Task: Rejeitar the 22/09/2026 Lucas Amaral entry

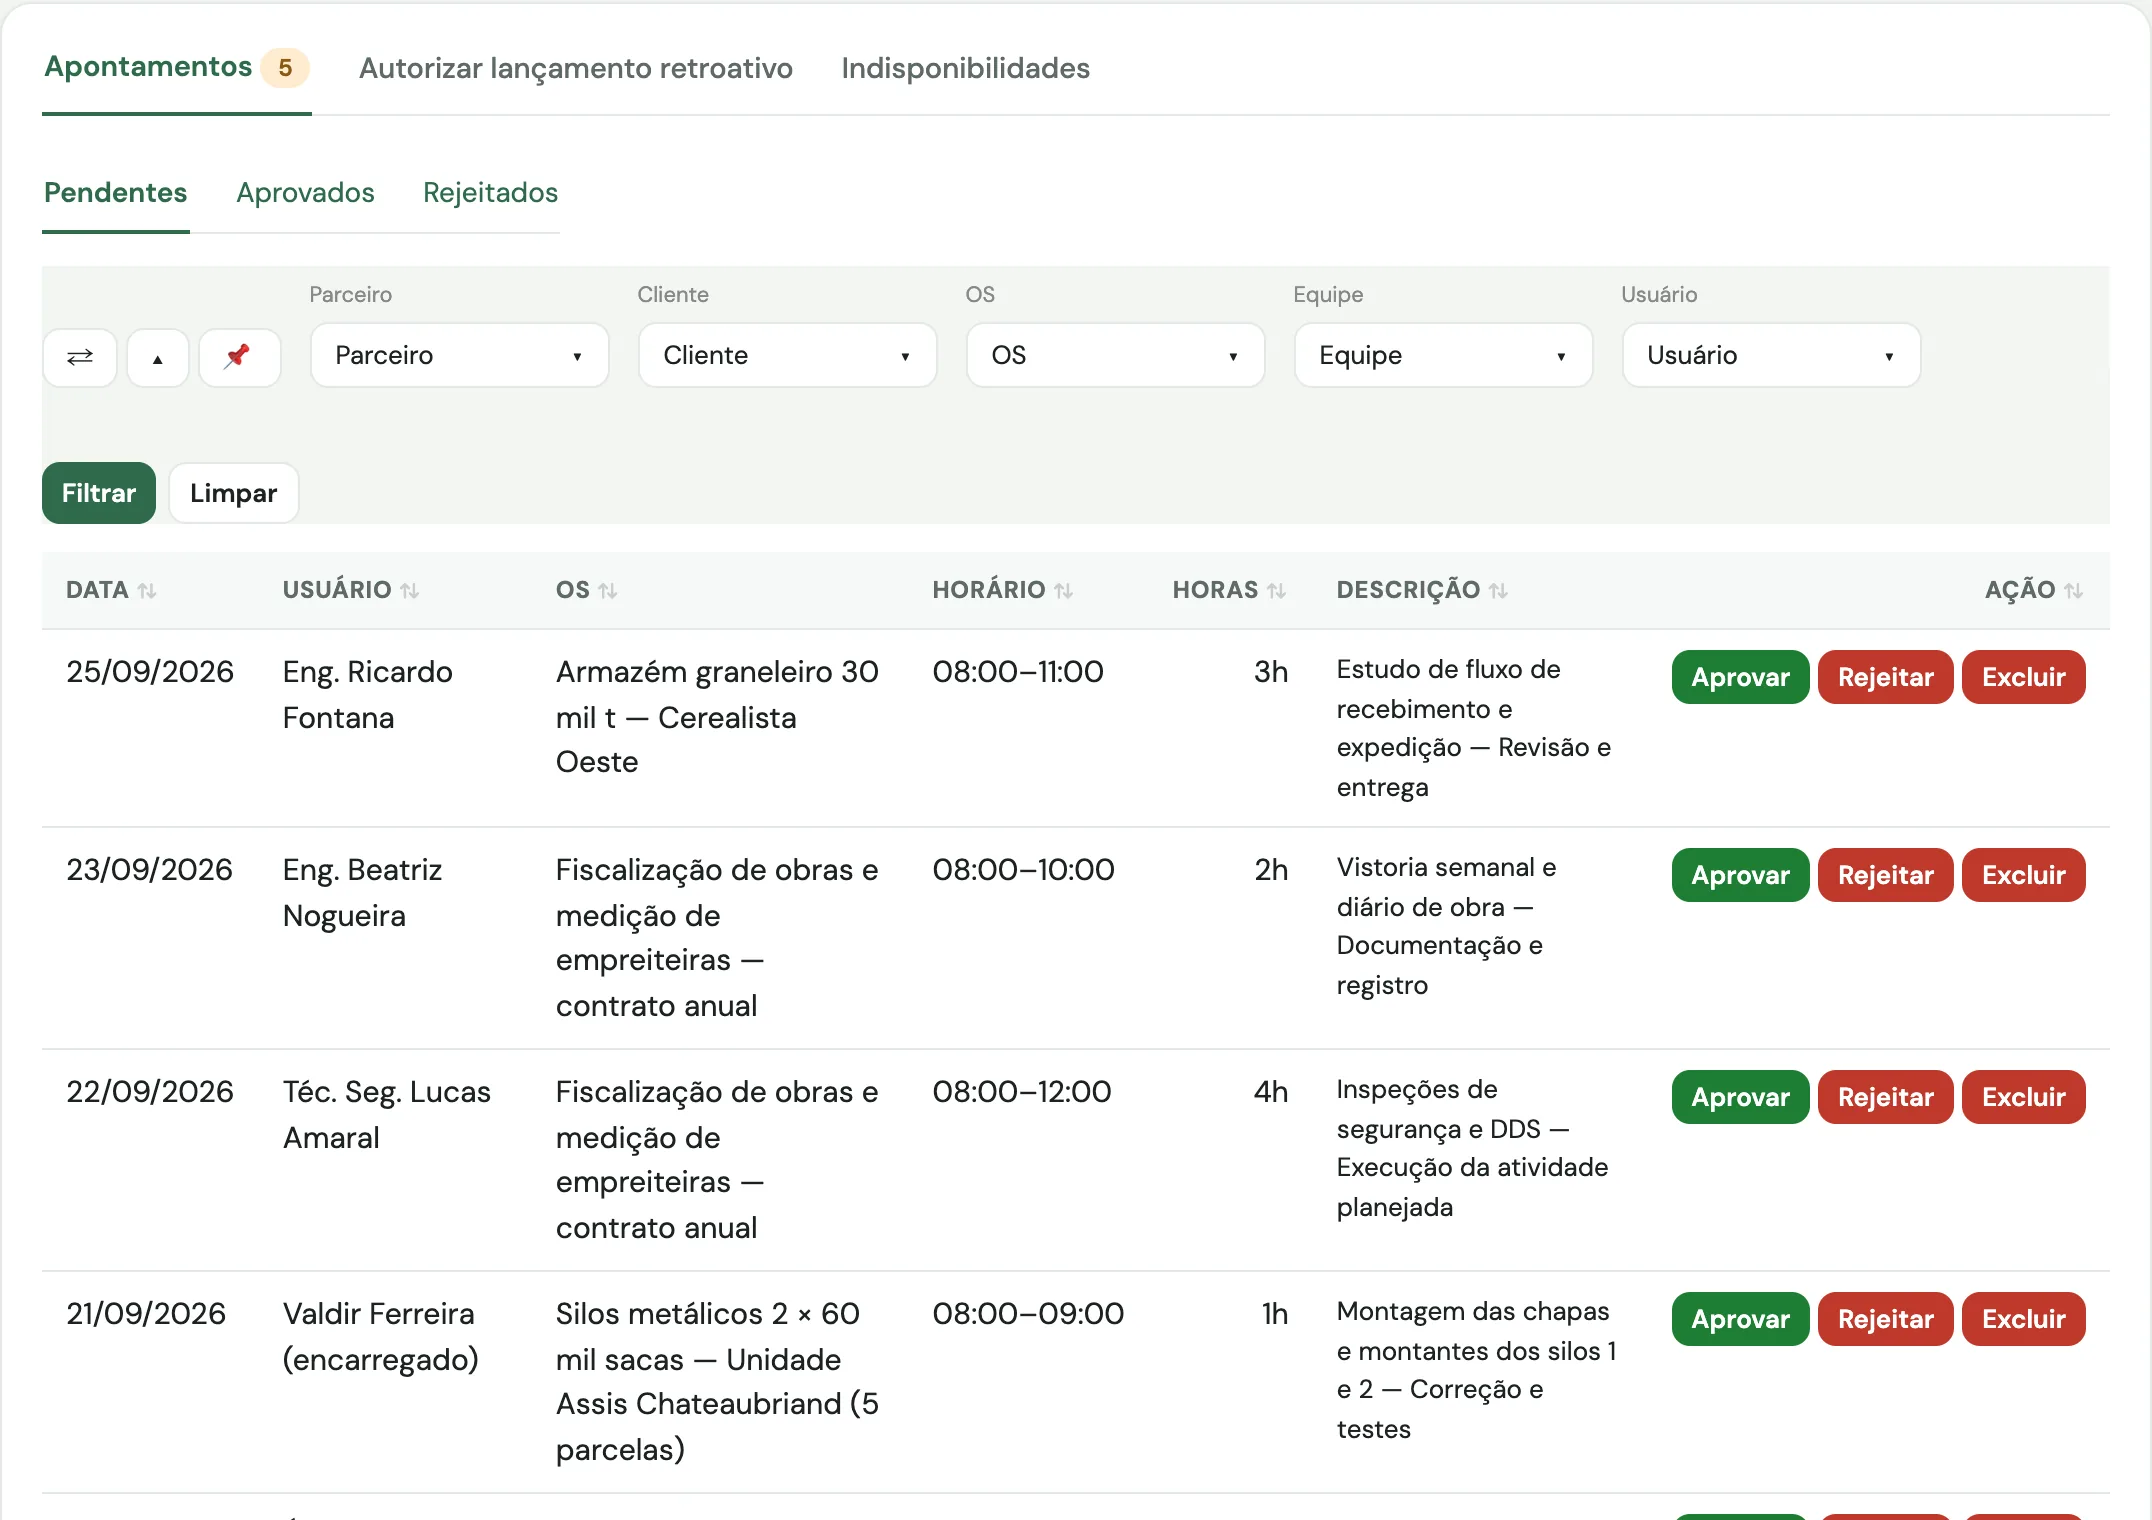Action: point(1885,1097)
